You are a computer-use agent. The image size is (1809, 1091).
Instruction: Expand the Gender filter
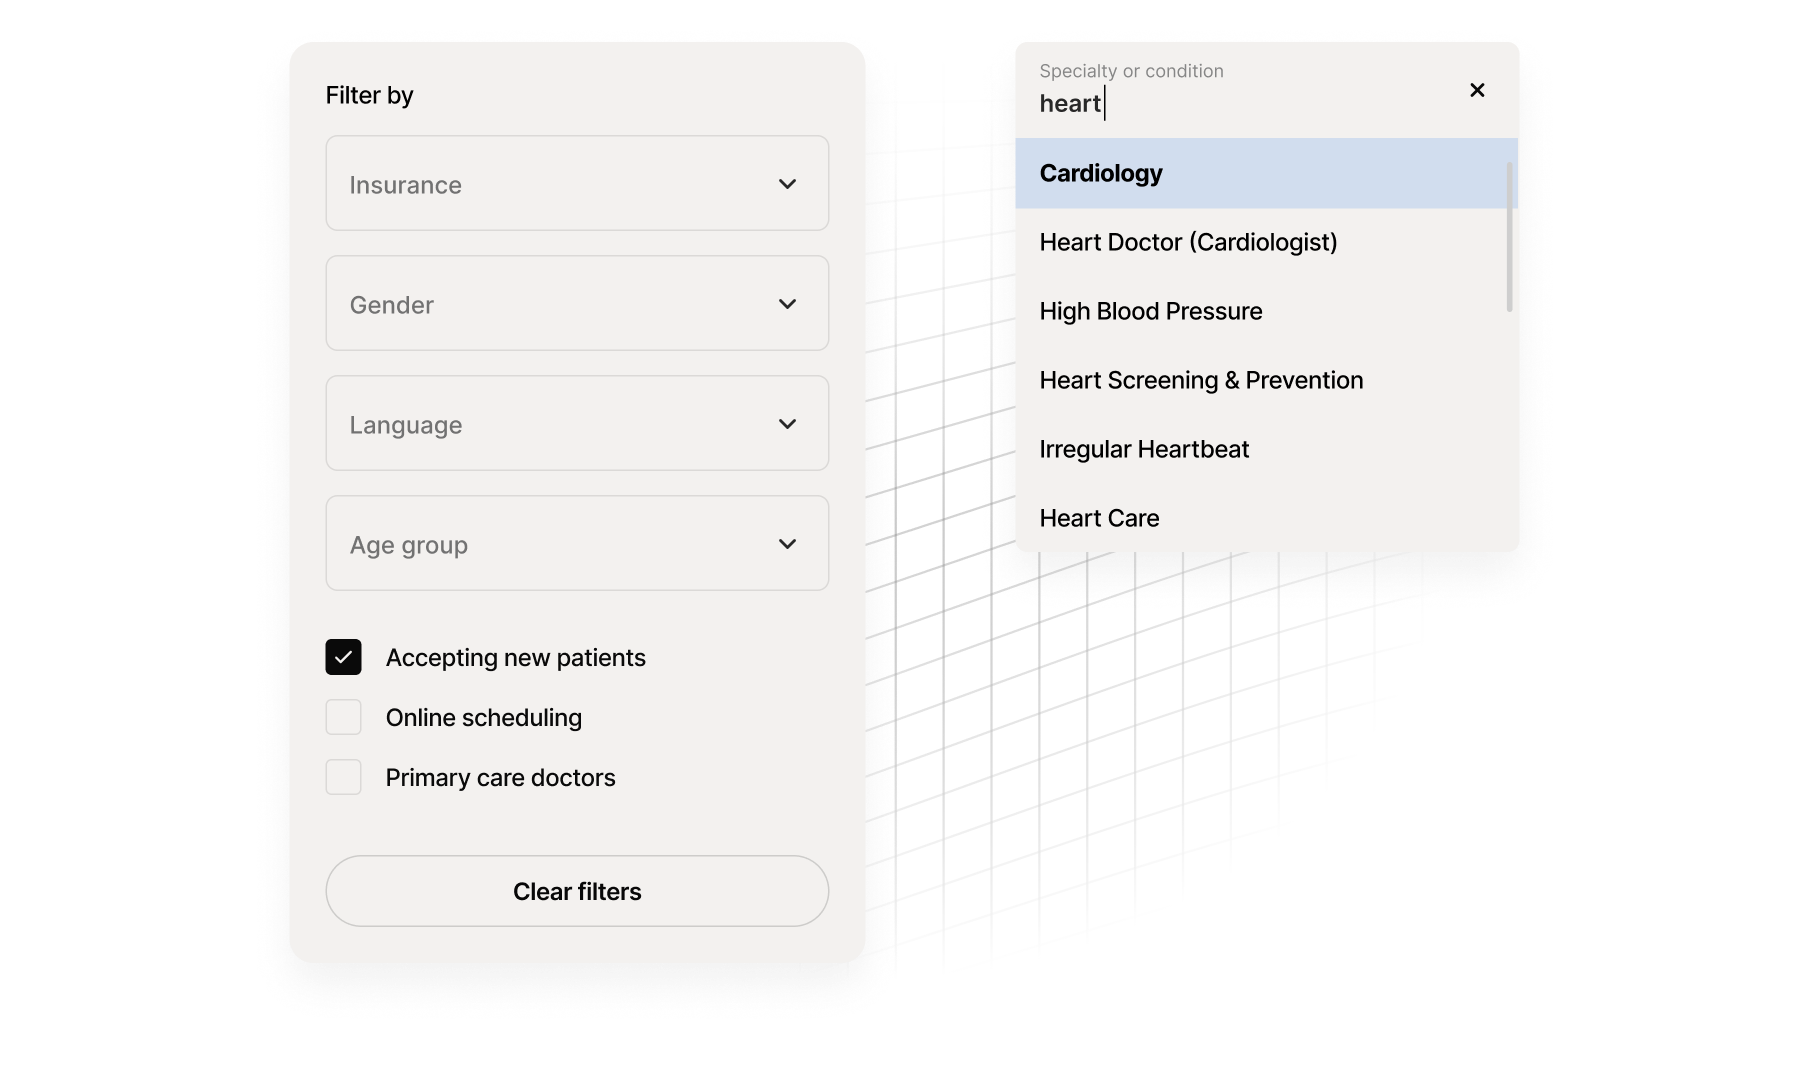tap(577, 304)
